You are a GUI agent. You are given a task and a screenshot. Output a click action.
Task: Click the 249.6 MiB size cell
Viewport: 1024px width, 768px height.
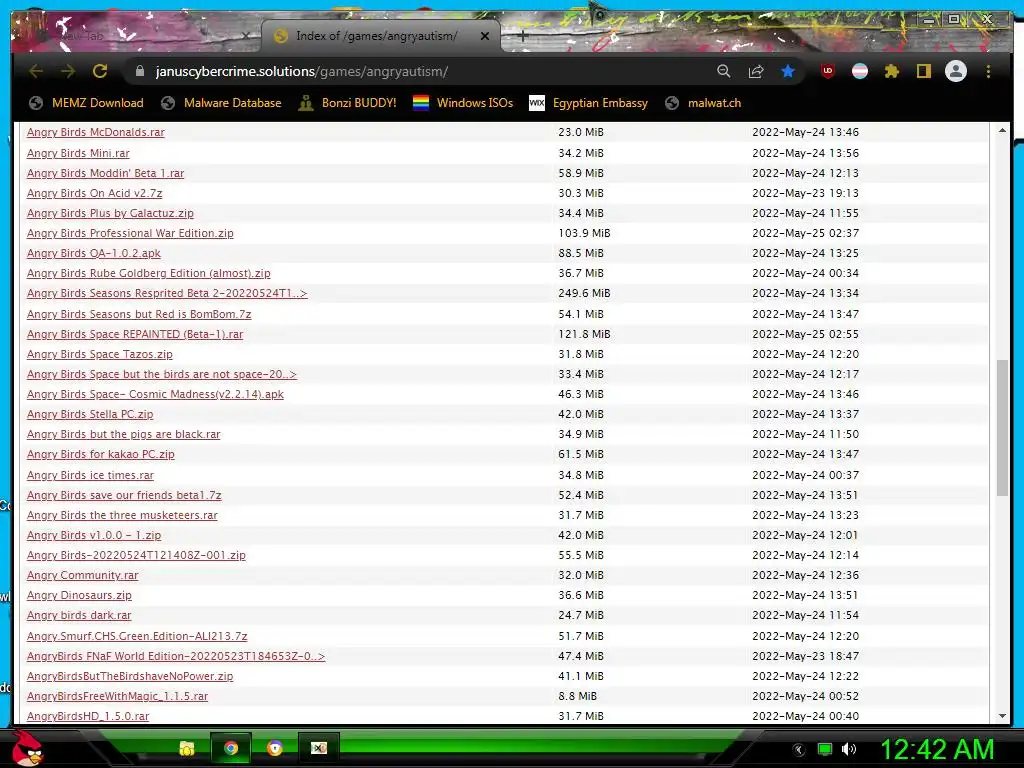pos(584,293)
